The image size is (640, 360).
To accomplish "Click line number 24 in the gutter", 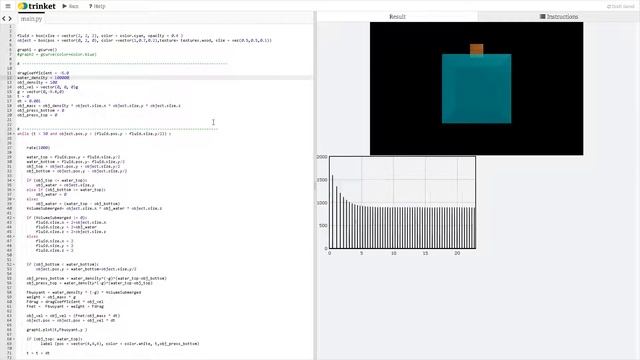I will [9, 133].
